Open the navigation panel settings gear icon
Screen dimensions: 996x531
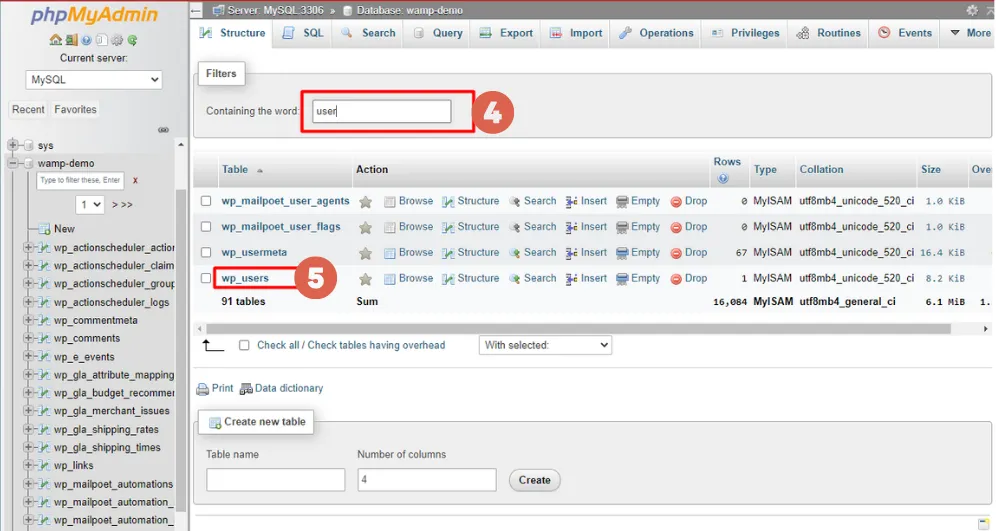coord(117,40)
